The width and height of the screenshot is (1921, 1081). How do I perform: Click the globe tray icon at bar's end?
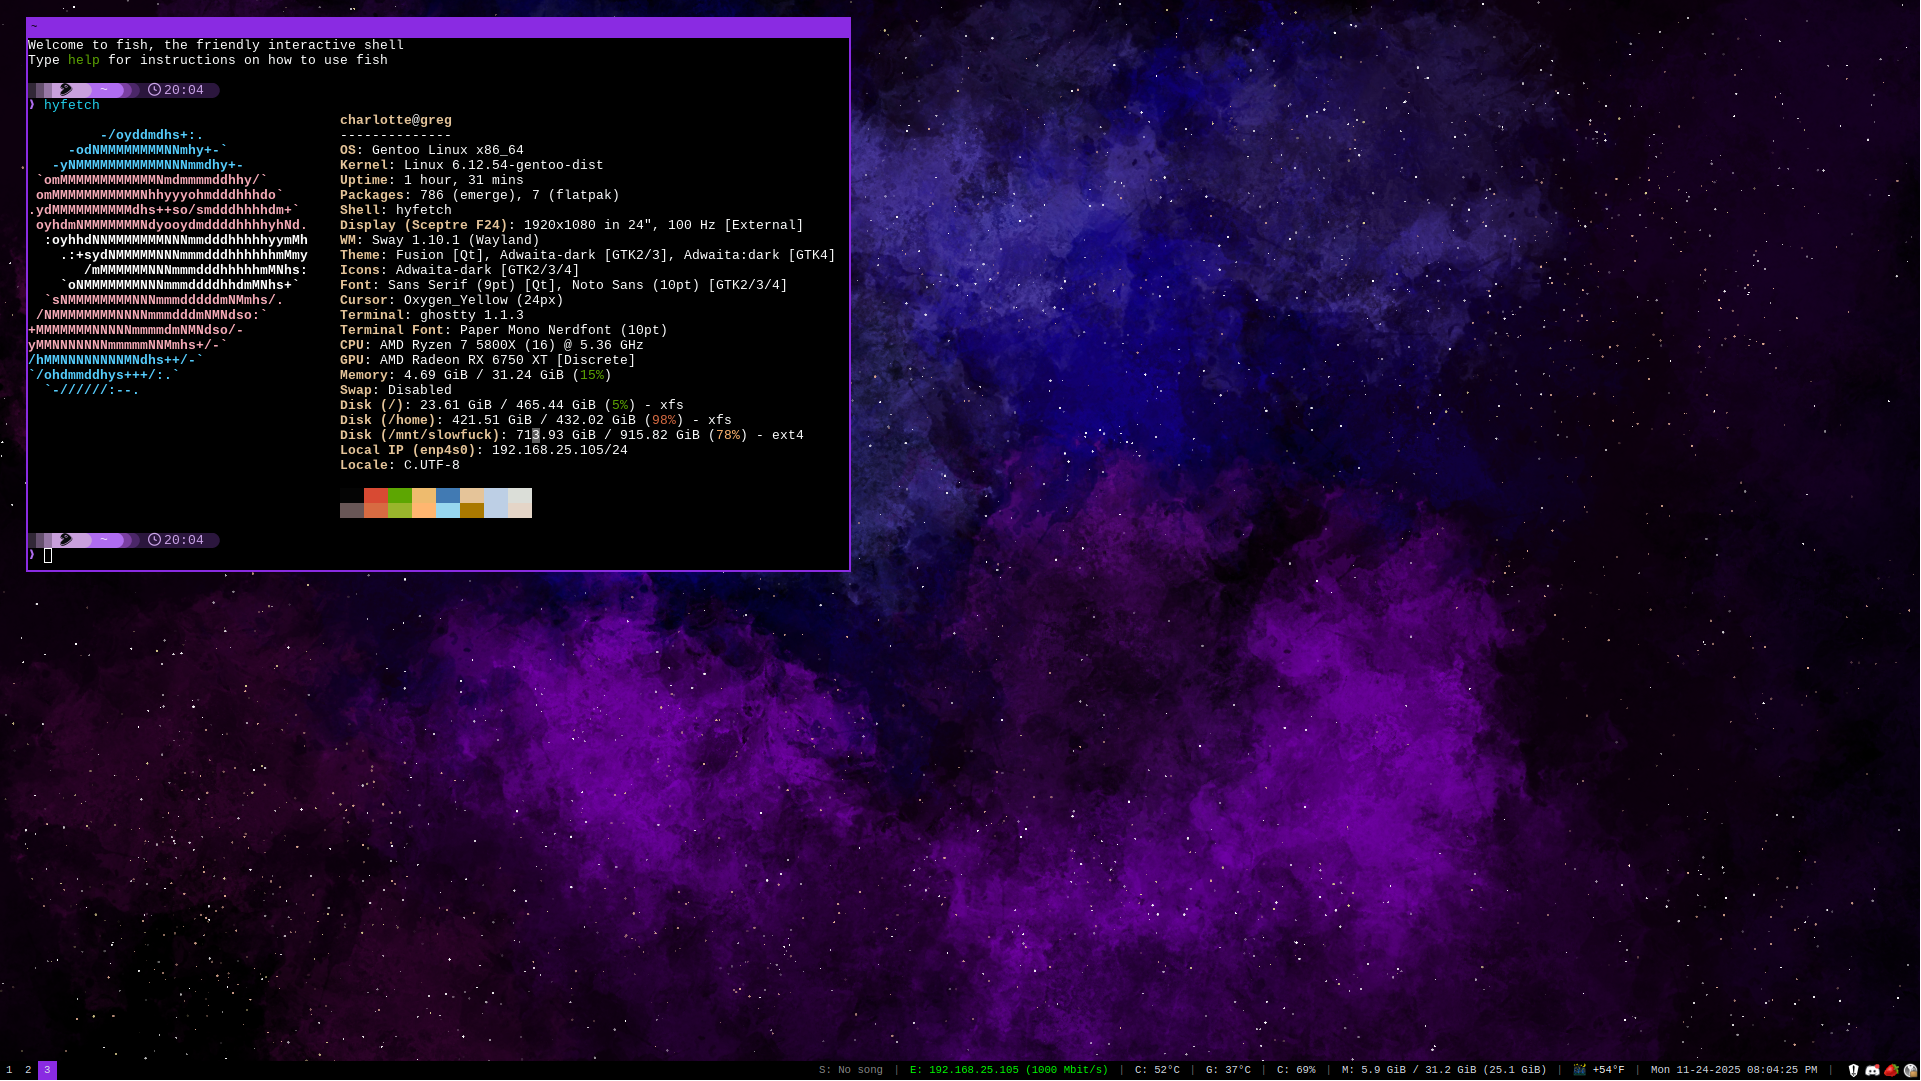(x=1910, y=1070)
